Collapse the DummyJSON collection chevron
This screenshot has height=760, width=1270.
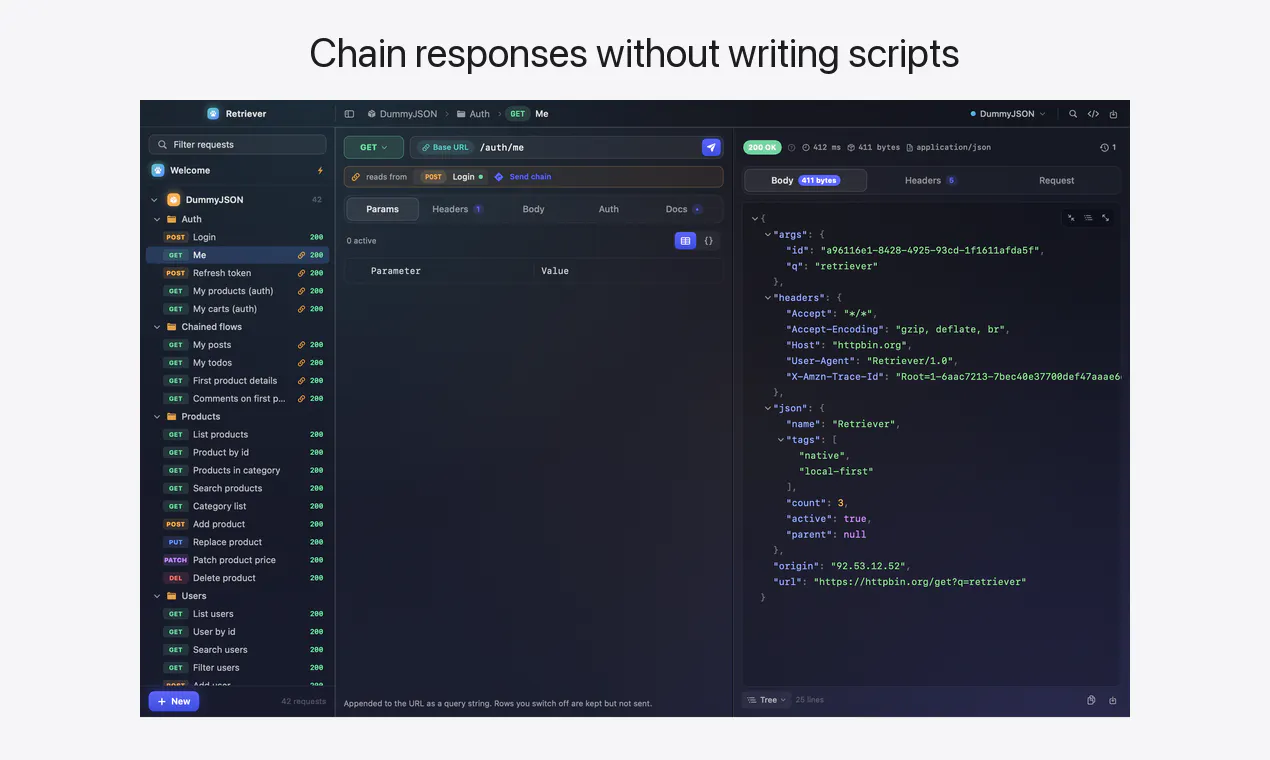[155, 200]
